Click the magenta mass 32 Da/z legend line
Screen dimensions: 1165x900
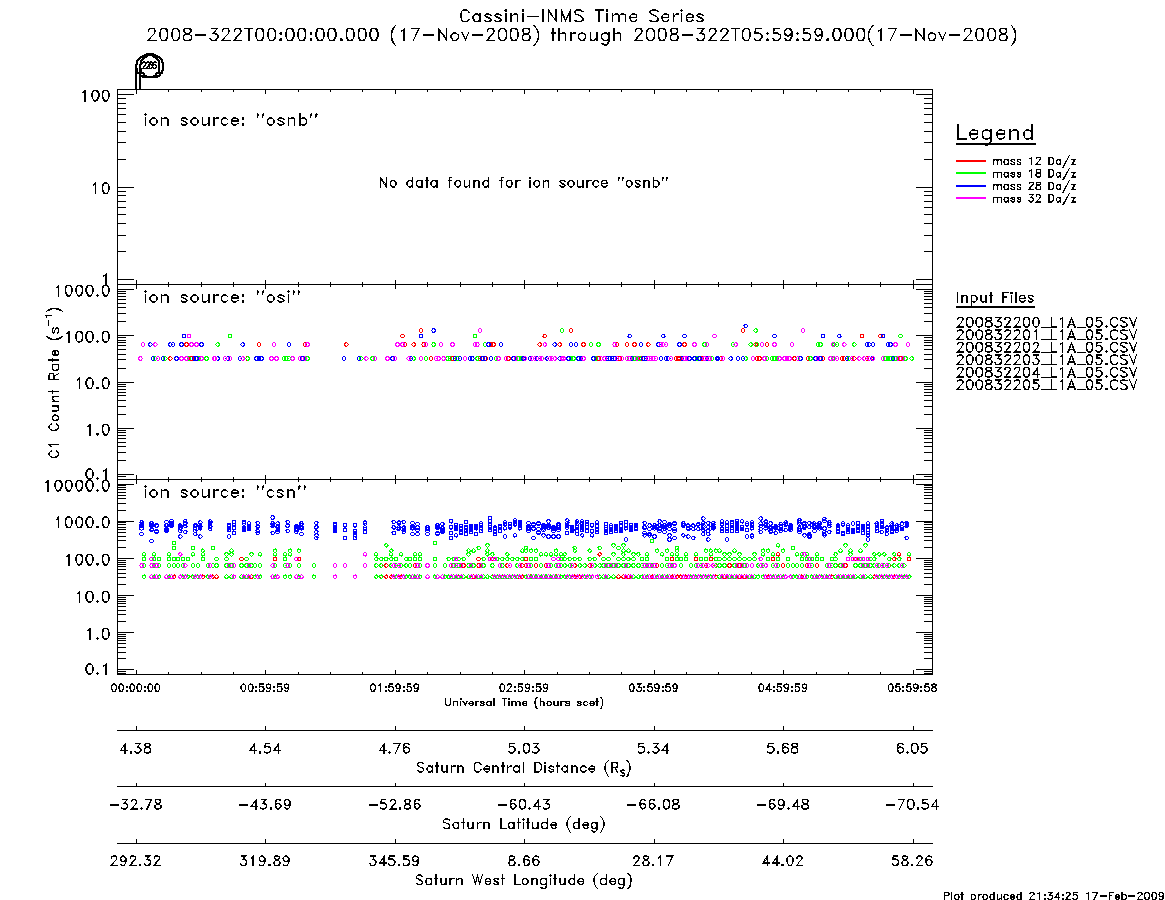pyautogui.click(x=970, y=199)
